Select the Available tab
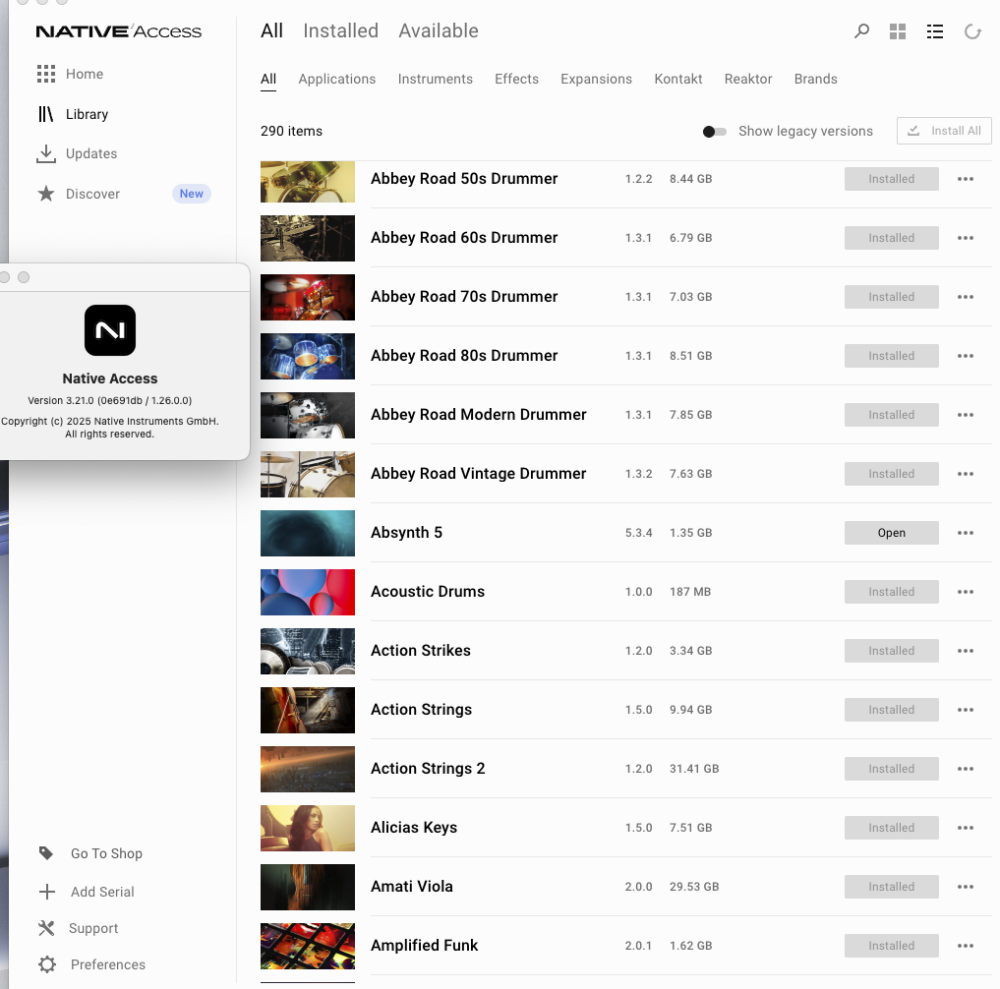The image size is (1000, 989). coord(438,31)
